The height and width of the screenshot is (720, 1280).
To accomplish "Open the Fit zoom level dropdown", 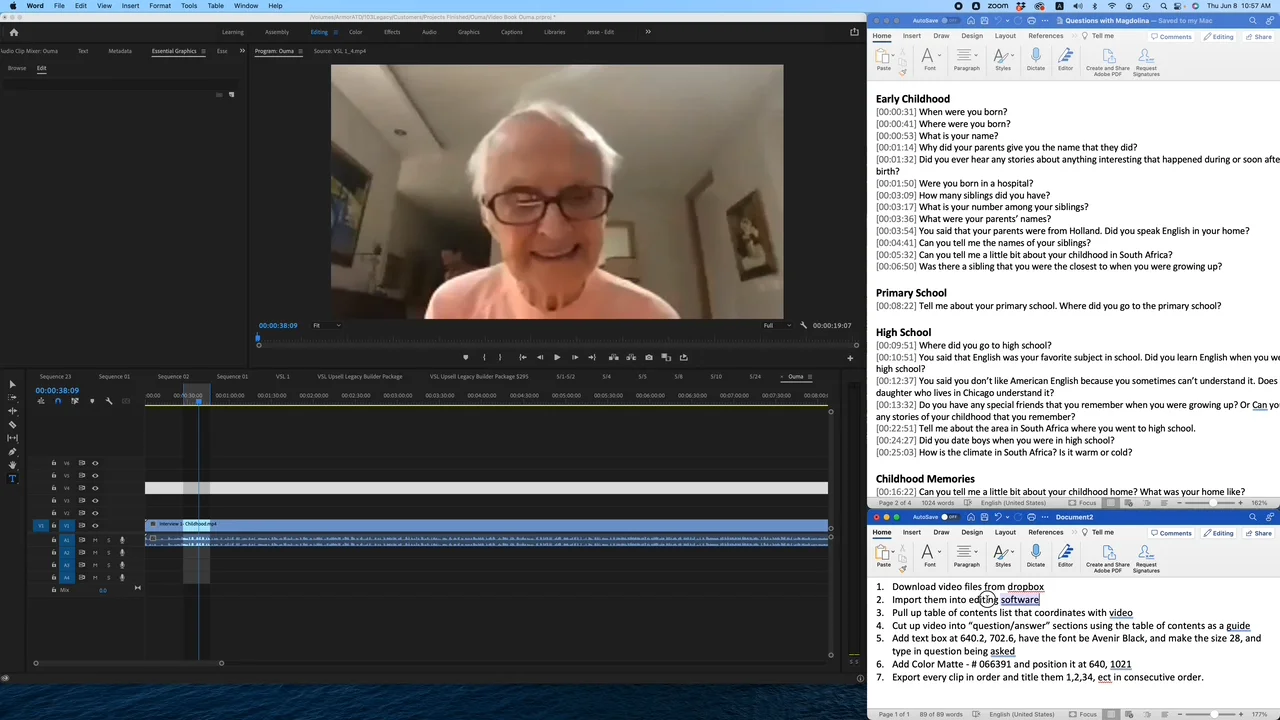I will pyautogui.click(x=326, y=325).
